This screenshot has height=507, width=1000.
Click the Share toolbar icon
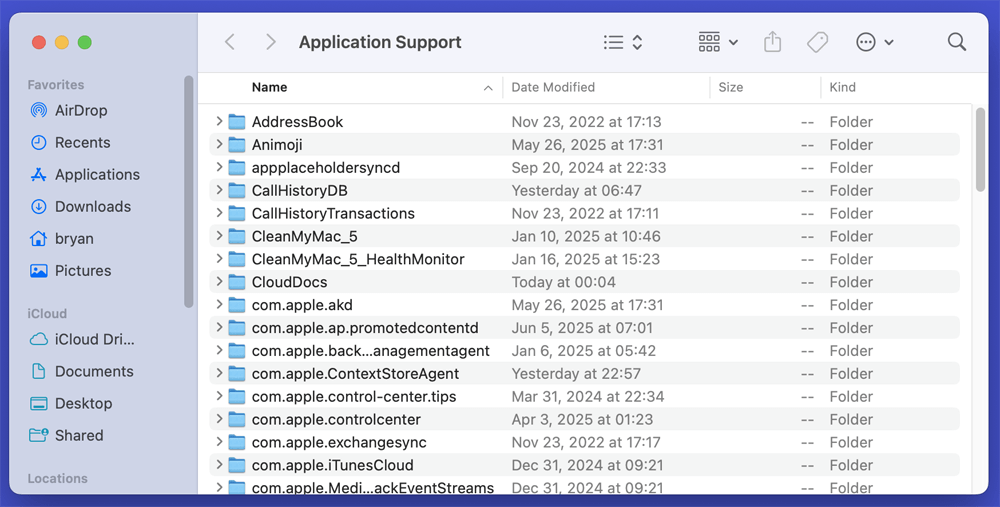point(772,42)
